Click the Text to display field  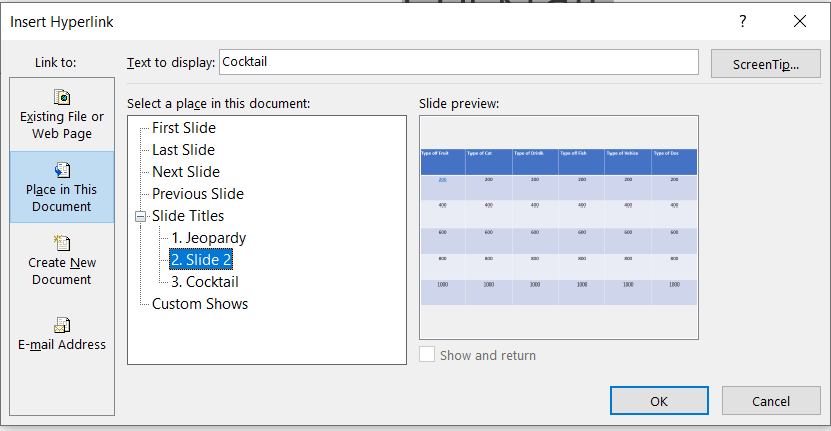tap(458, 62)
